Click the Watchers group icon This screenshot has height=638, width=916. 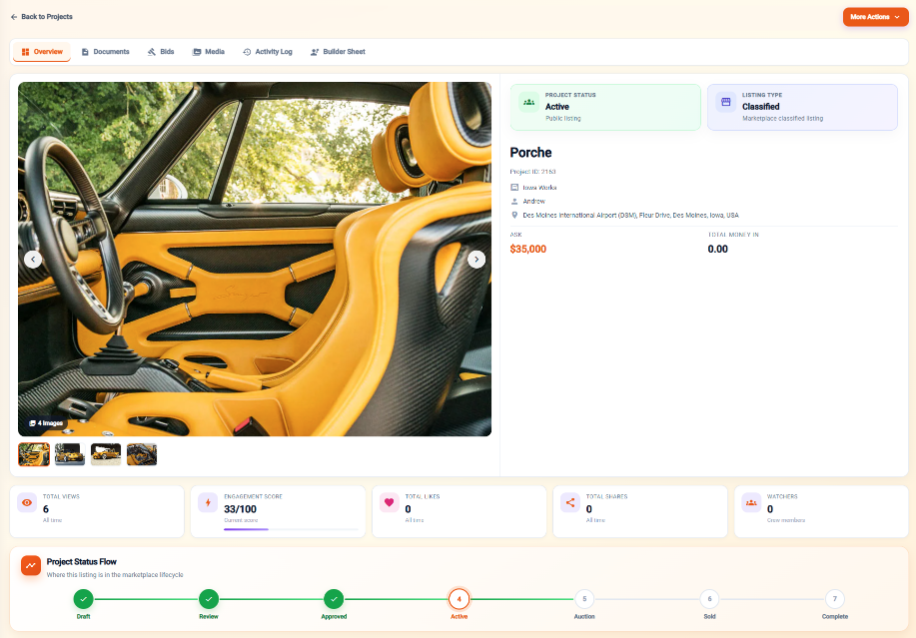[x=751, y=502]
